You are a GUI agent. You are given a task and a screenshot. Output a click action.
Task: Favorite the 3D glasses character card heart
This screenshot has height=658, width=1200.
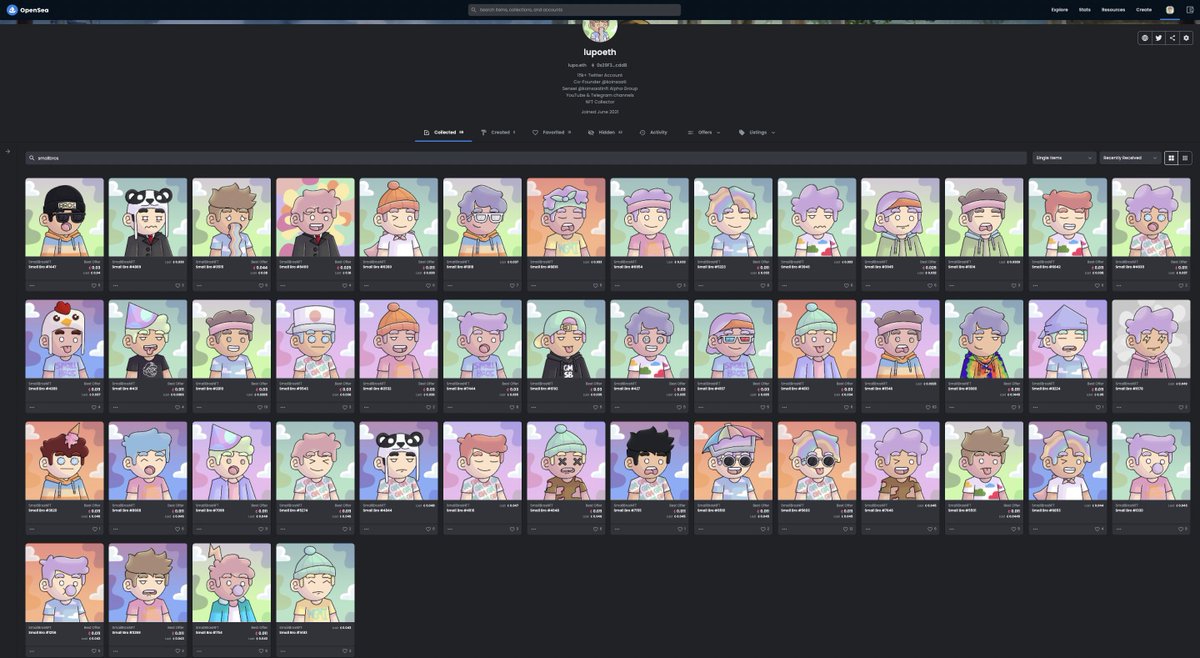pyautogui.click(x=762, y=407)
